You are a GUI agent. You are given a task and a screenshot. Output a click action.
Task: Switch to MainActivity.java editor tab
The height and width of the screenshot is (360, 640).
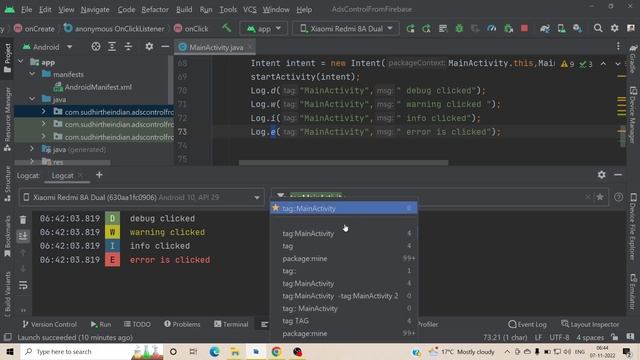[x=216, y=47]
